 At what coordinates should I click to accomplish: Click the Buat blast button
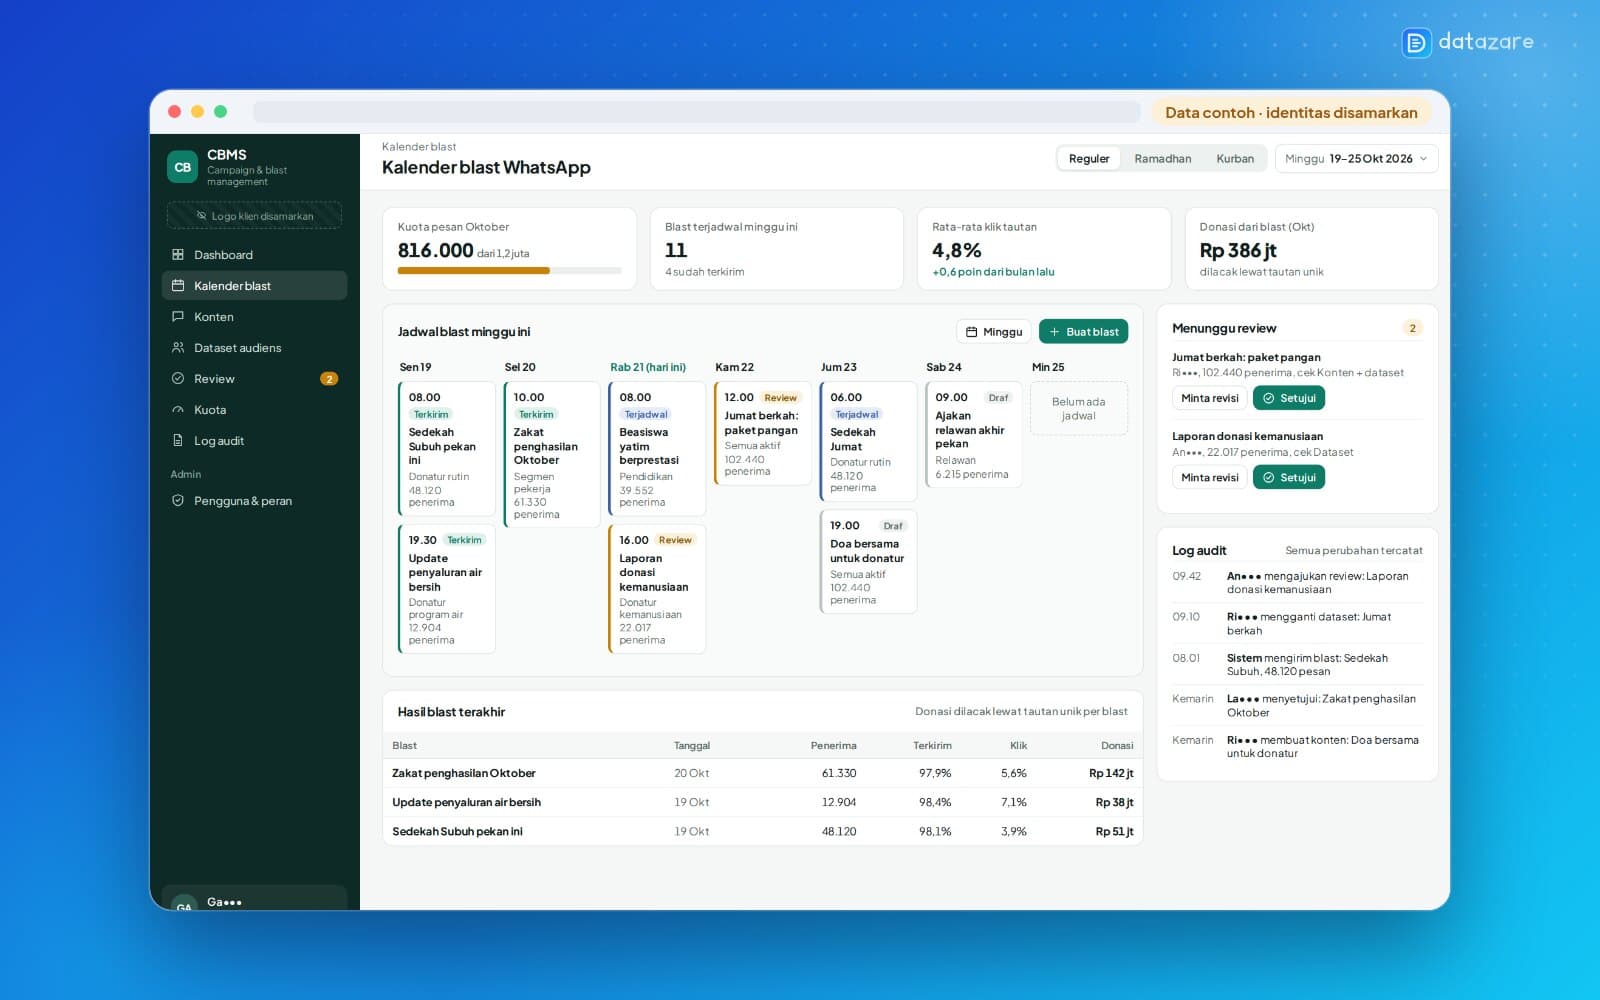1083,332
